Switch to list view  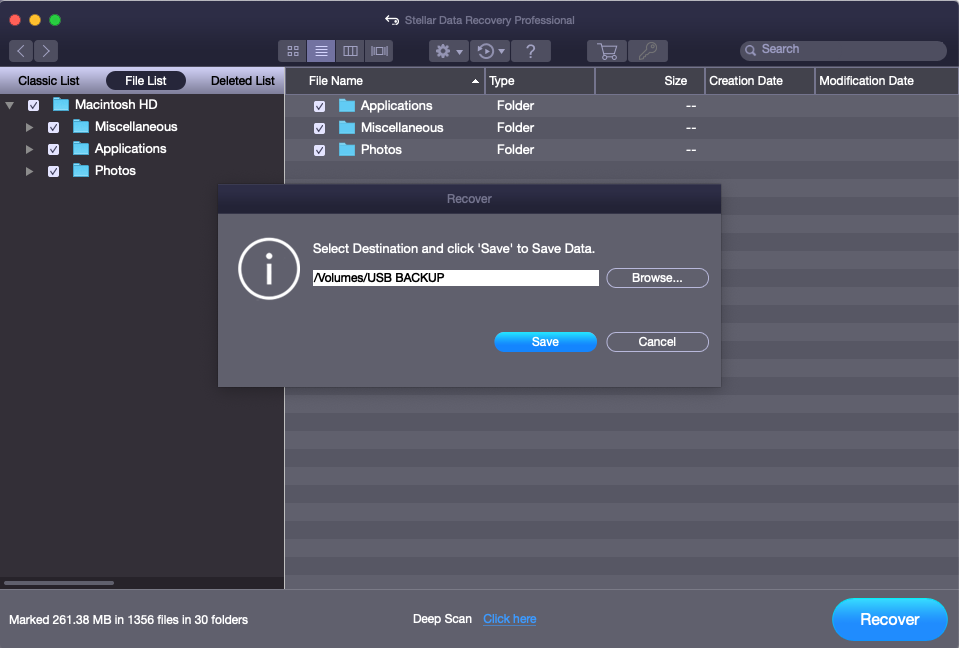pyautogui.click(x=321, y=51)
